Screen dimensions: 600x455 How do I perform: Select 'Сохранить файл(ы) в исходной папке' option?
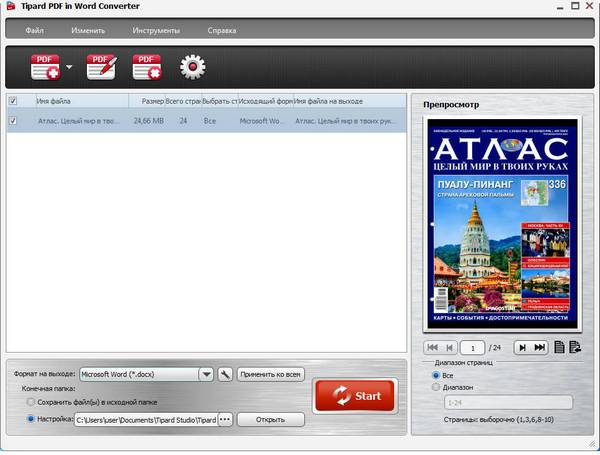[32, 401]
